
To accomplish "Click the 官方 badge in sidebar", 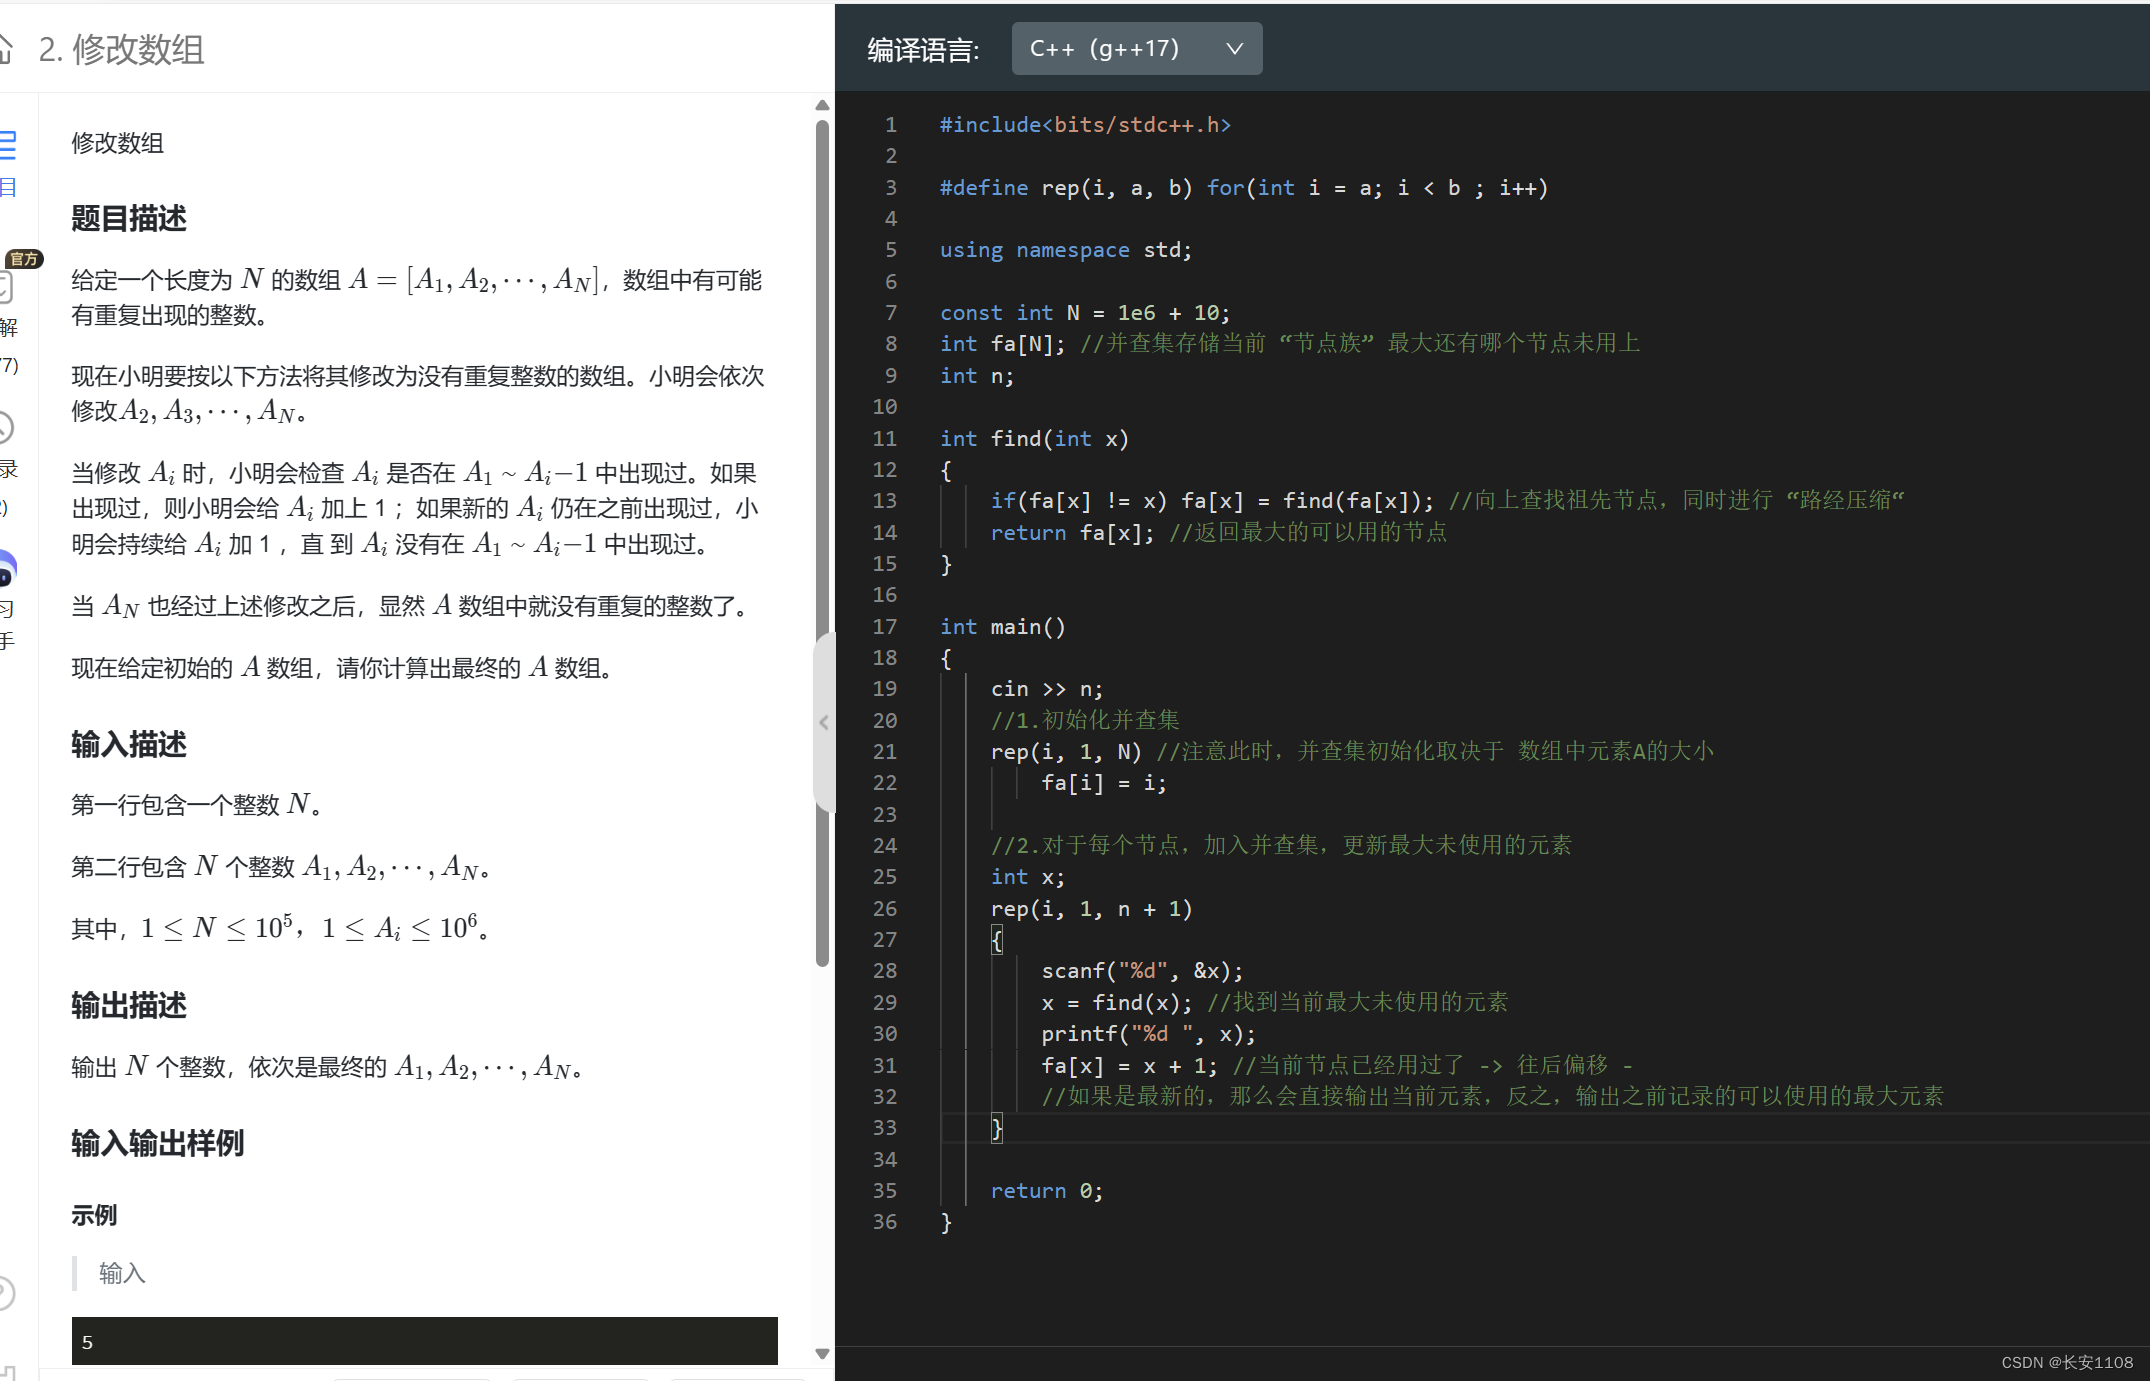I will [x=23, y=259].
